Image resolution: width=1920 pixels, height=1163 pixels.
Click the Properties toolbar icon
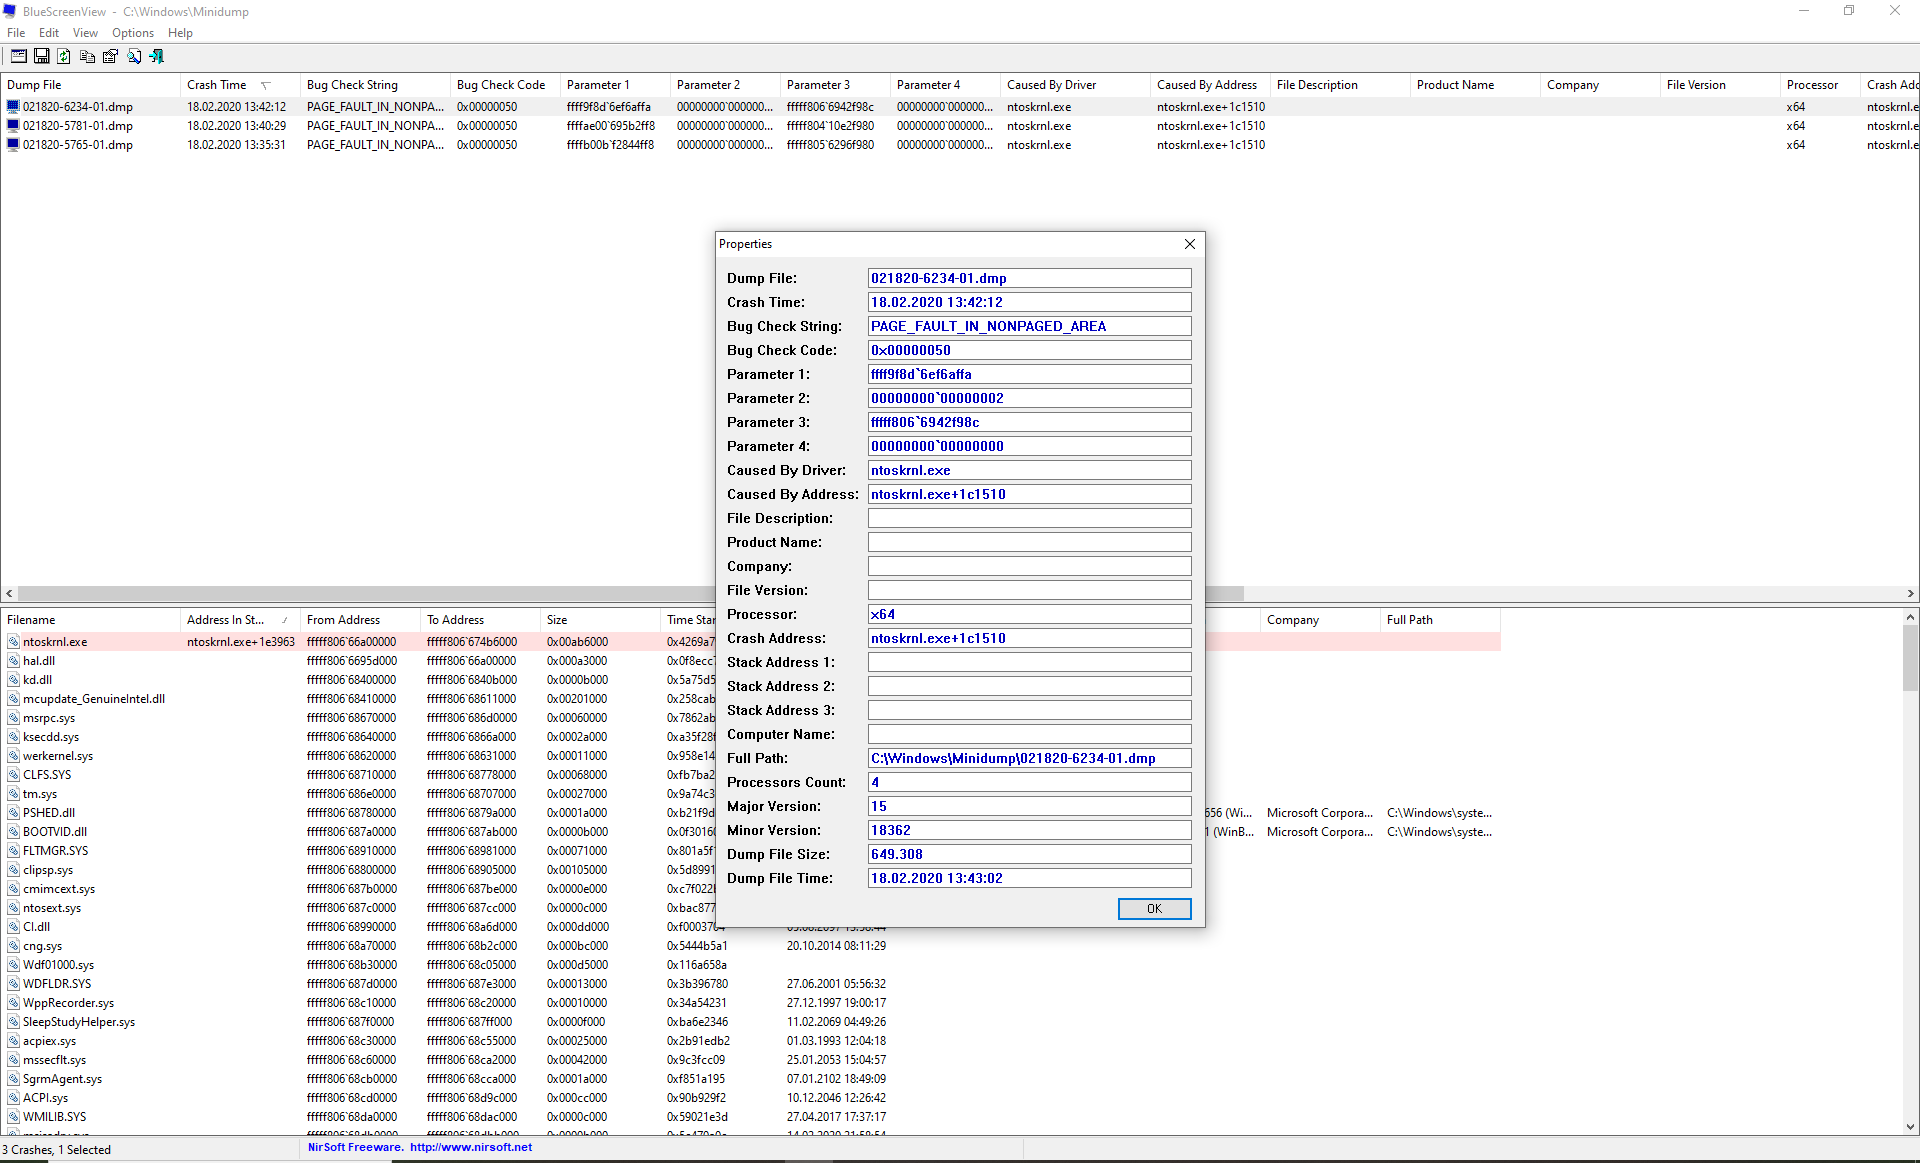click(x=110, y=57)
